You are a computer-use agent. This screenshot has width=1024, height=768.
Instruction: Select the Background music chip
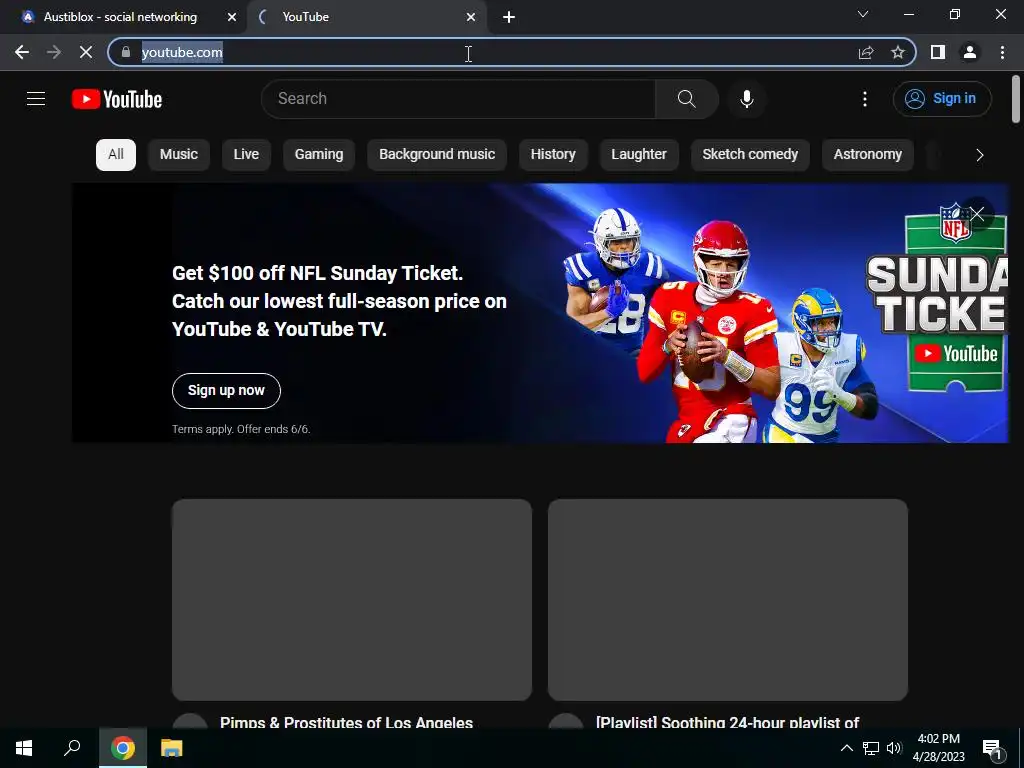[x=437, y=155]
